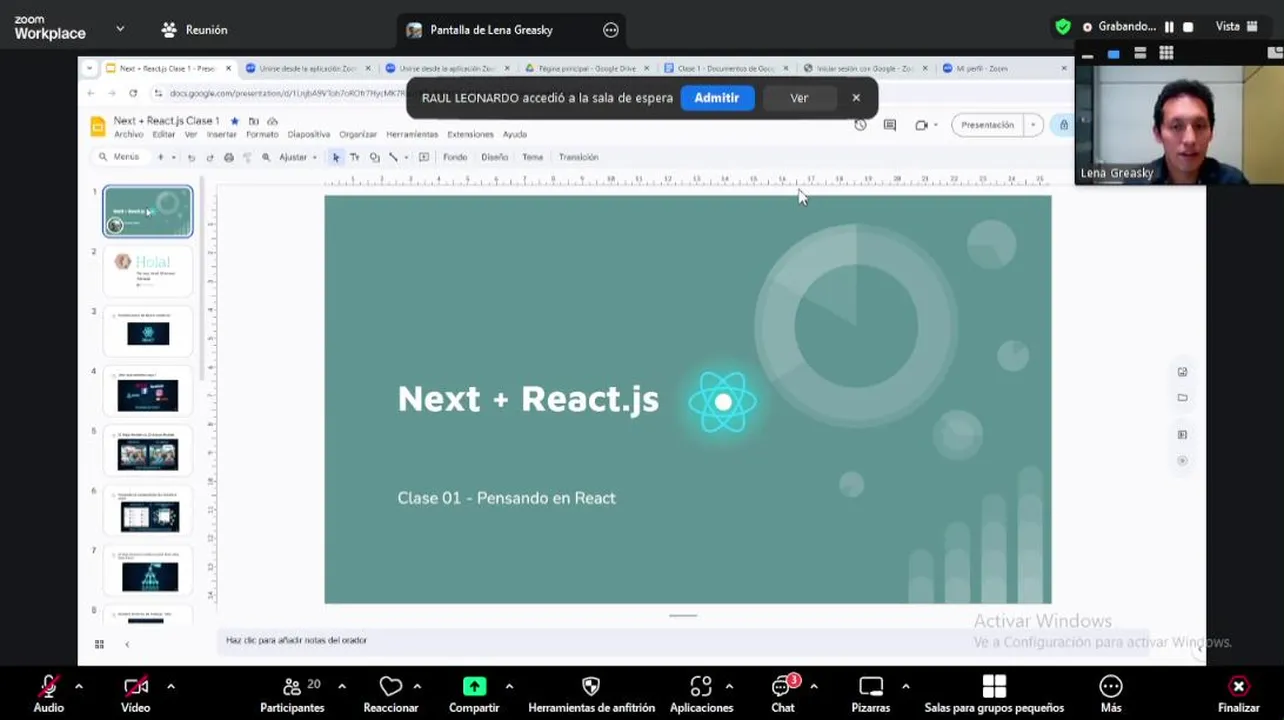Open options for Pantalla de Lena Greasky

coord(611,30)
